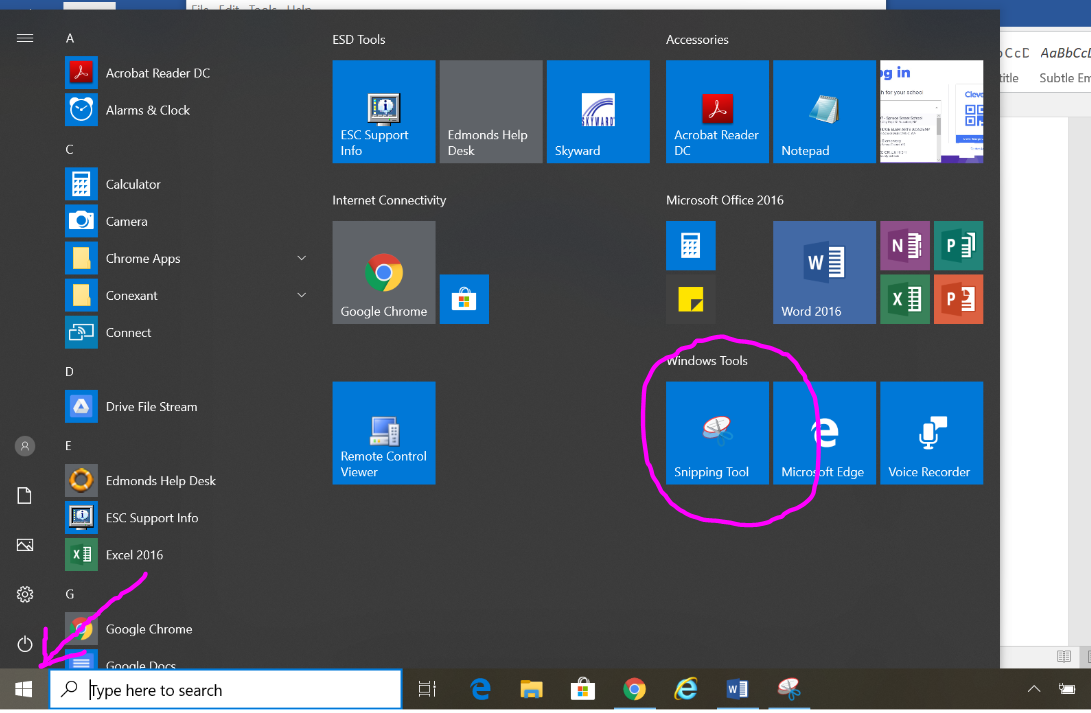Click the 'Type here to search' box

(225, 689)
